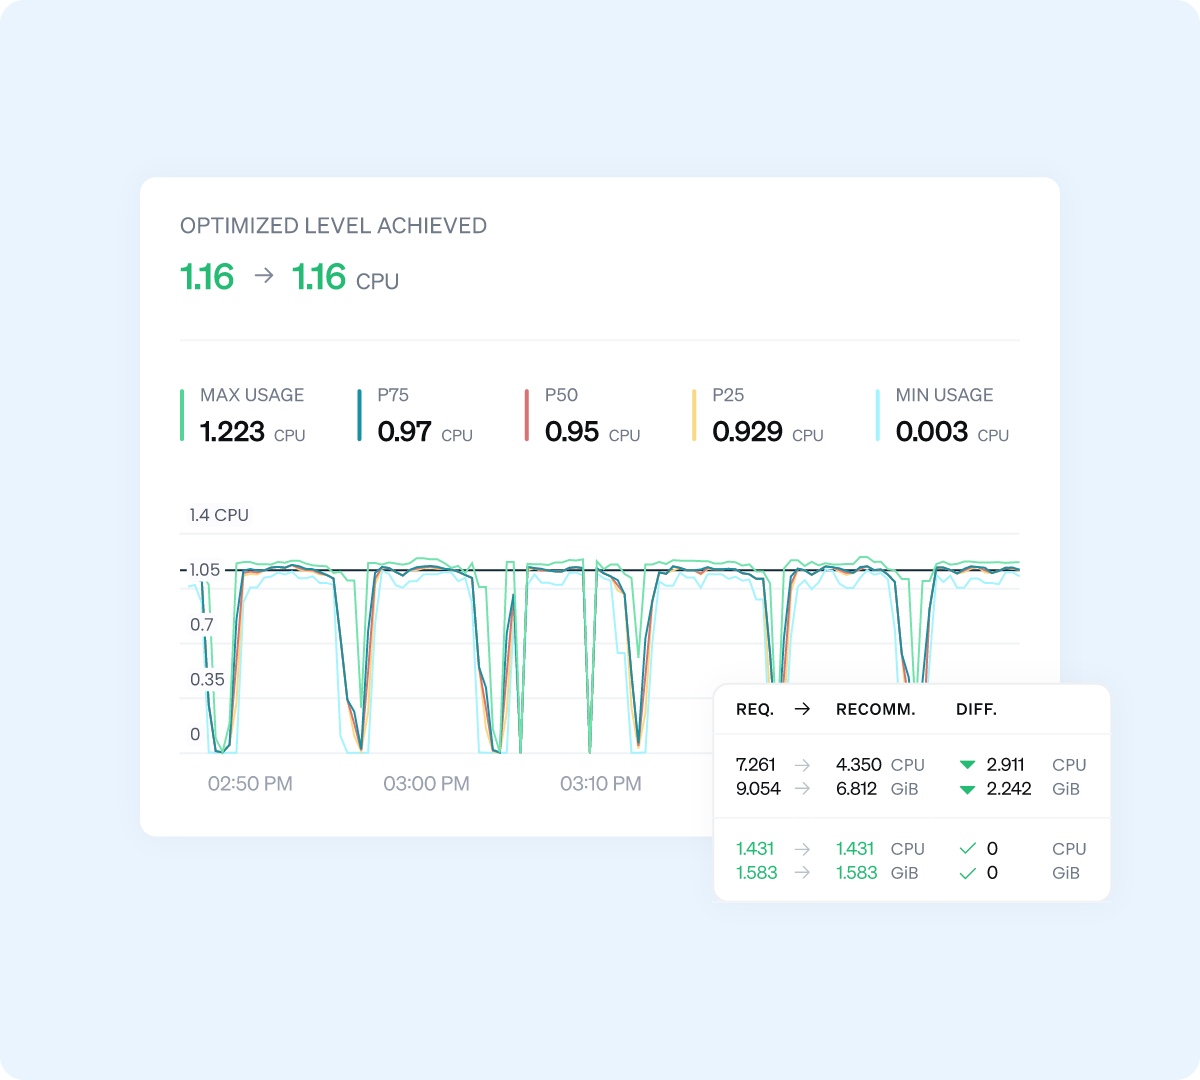Select the teal P75 legend color bar
The height and width of the screenshot is (1080, 1200).
coord(359,415)
